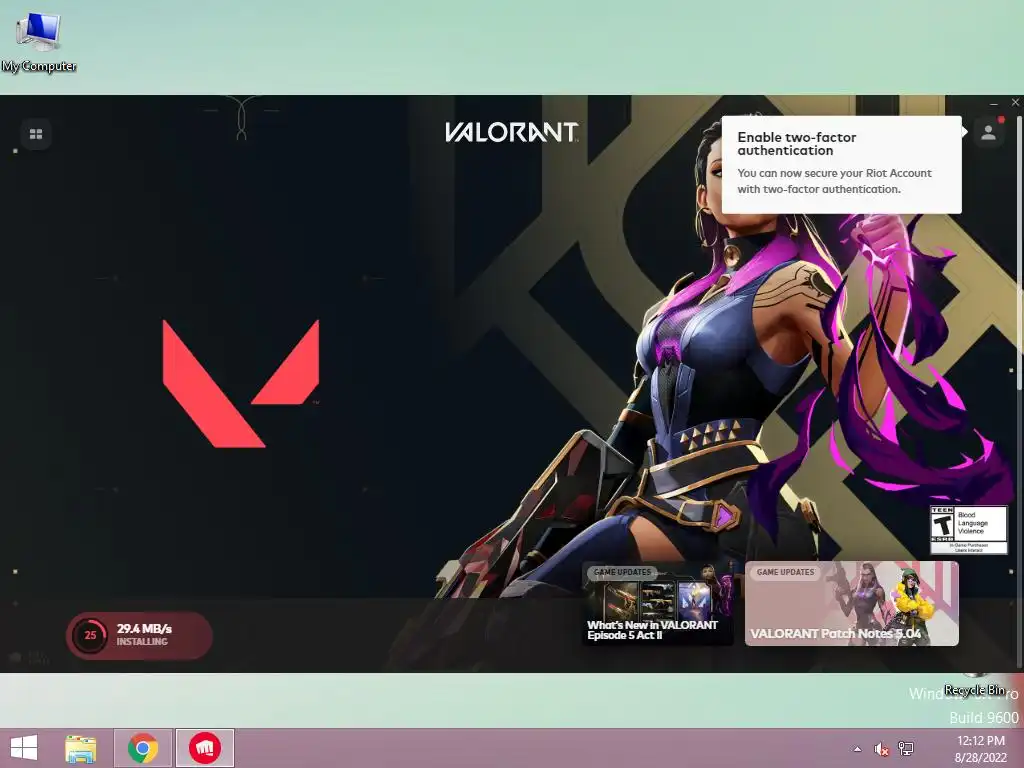Viewport: 1024px width, 768px height.
Task: Open the Windows Start button
Action: (24, 748)
